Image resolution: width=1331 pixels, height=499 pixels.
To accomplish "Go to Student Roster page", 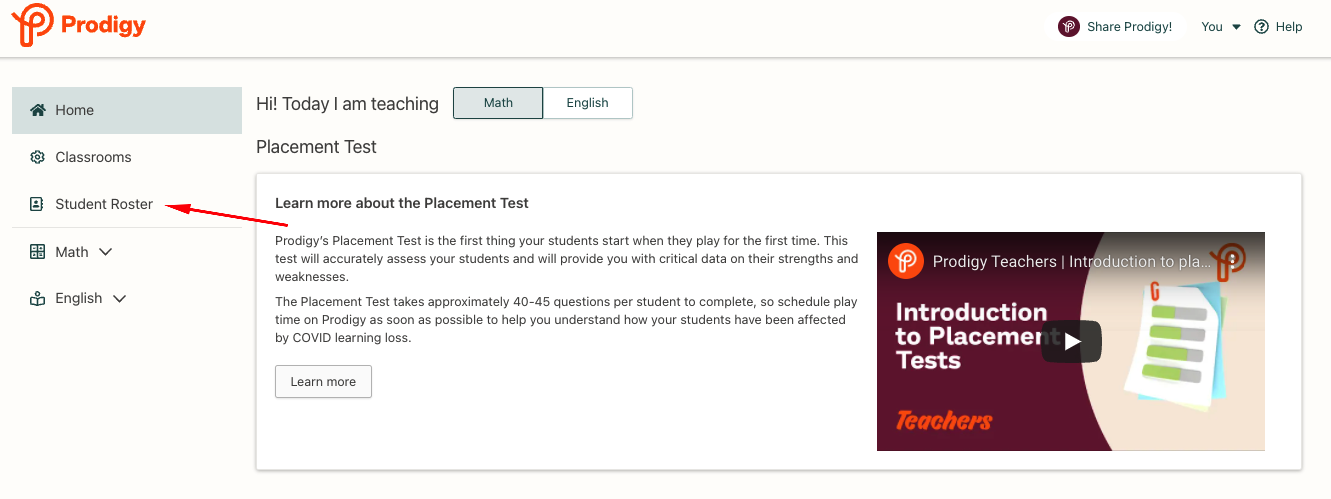I will tap(104, 204).
